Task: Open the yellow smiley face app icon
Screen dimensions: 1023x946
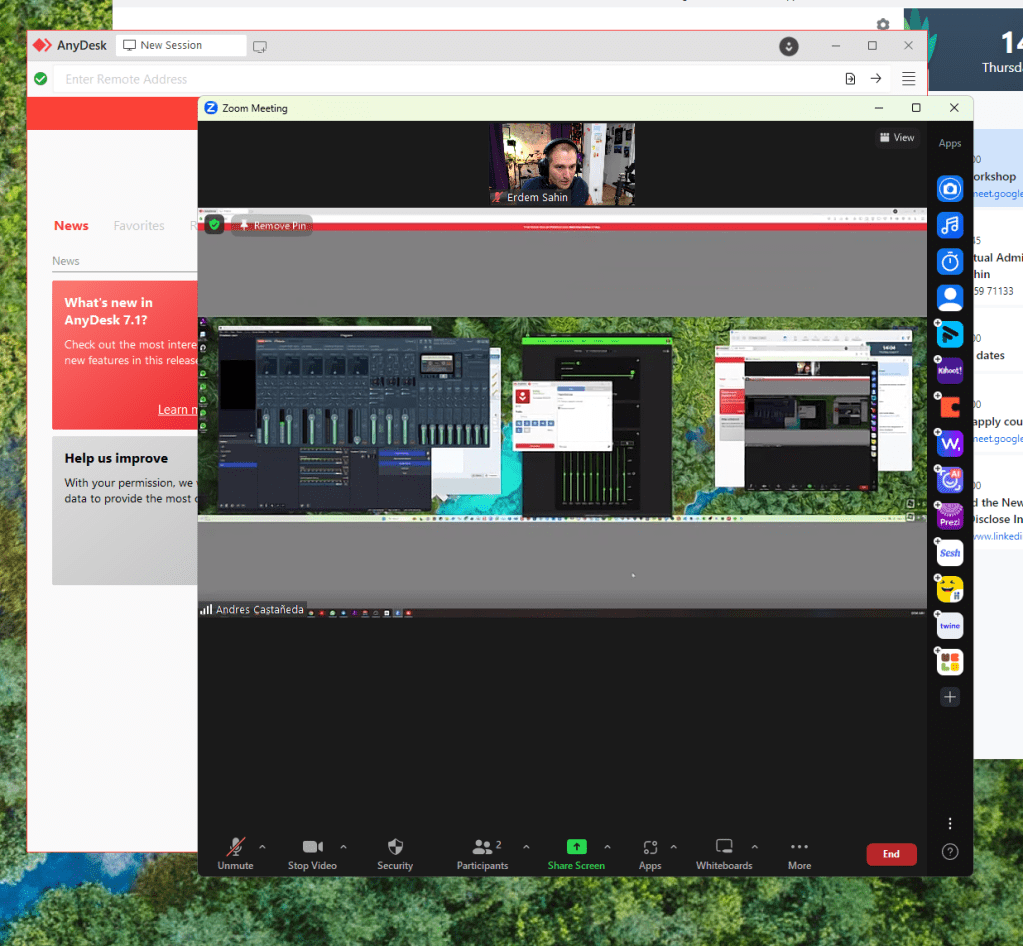Action: (x=950, y=589)
